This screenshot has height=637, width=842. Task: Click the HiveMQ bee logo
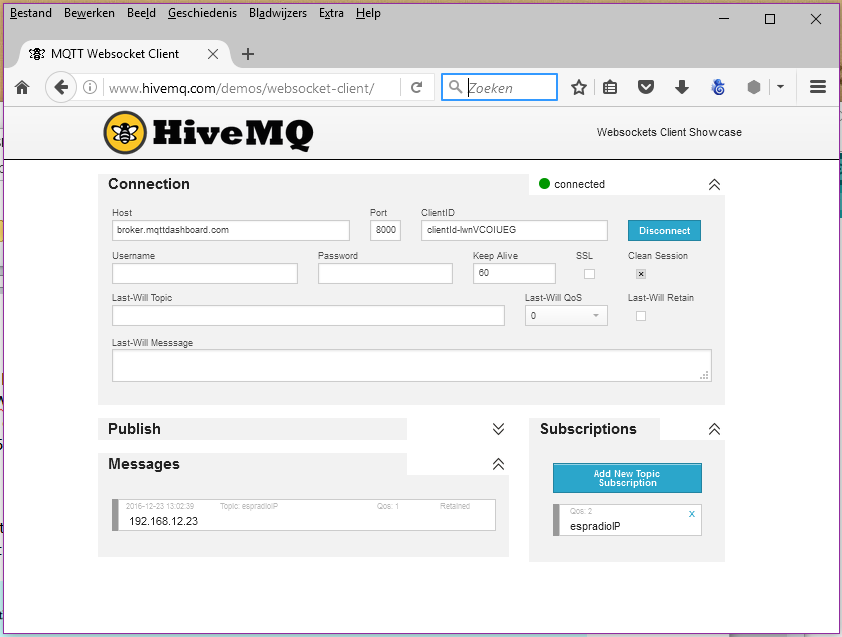(x=125, y=133)
